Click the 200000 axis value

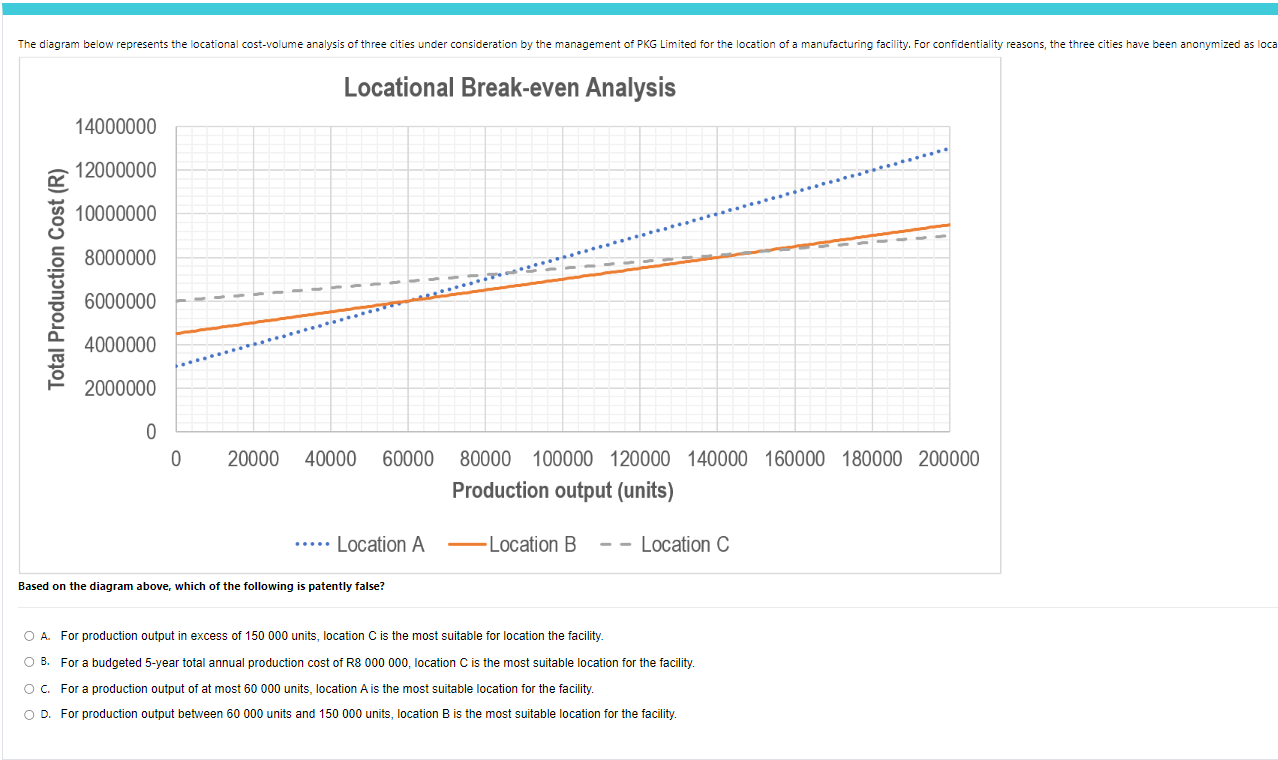click(x=950, y=459)
